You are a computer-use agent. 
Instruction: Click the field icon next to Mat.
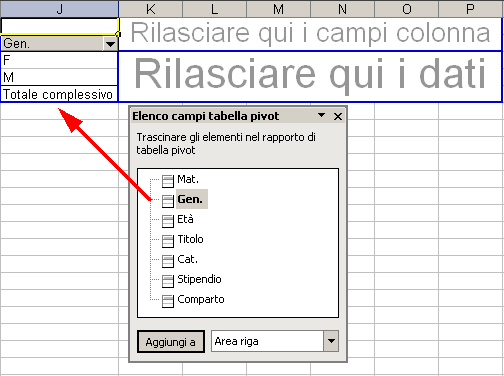[168, 181]
